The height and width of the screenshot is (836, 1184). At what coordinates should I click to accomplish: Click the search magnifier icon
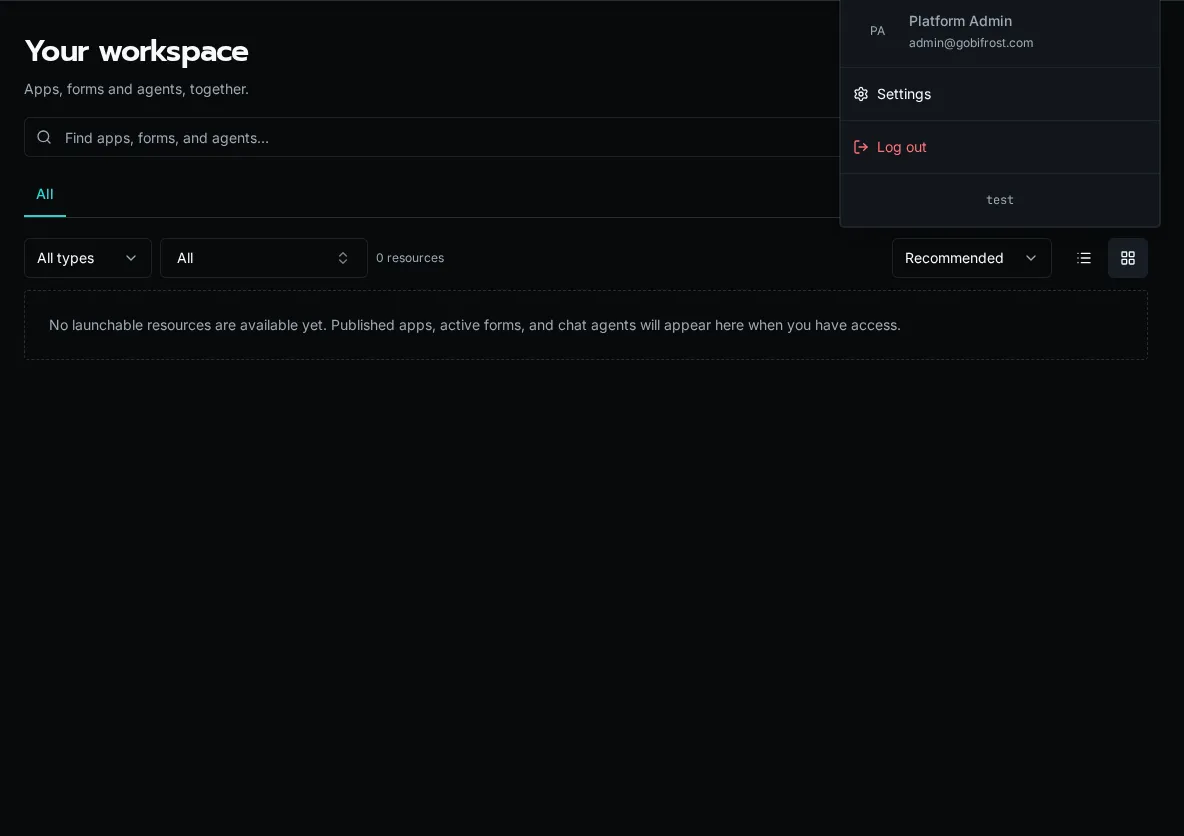click(44, 137)
